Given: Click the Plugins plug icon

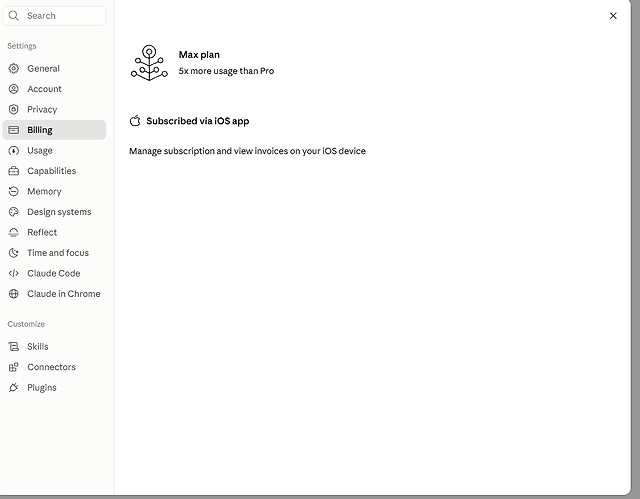Looking at the screenshot, I should pyautogui.click(x=13, y=387).
